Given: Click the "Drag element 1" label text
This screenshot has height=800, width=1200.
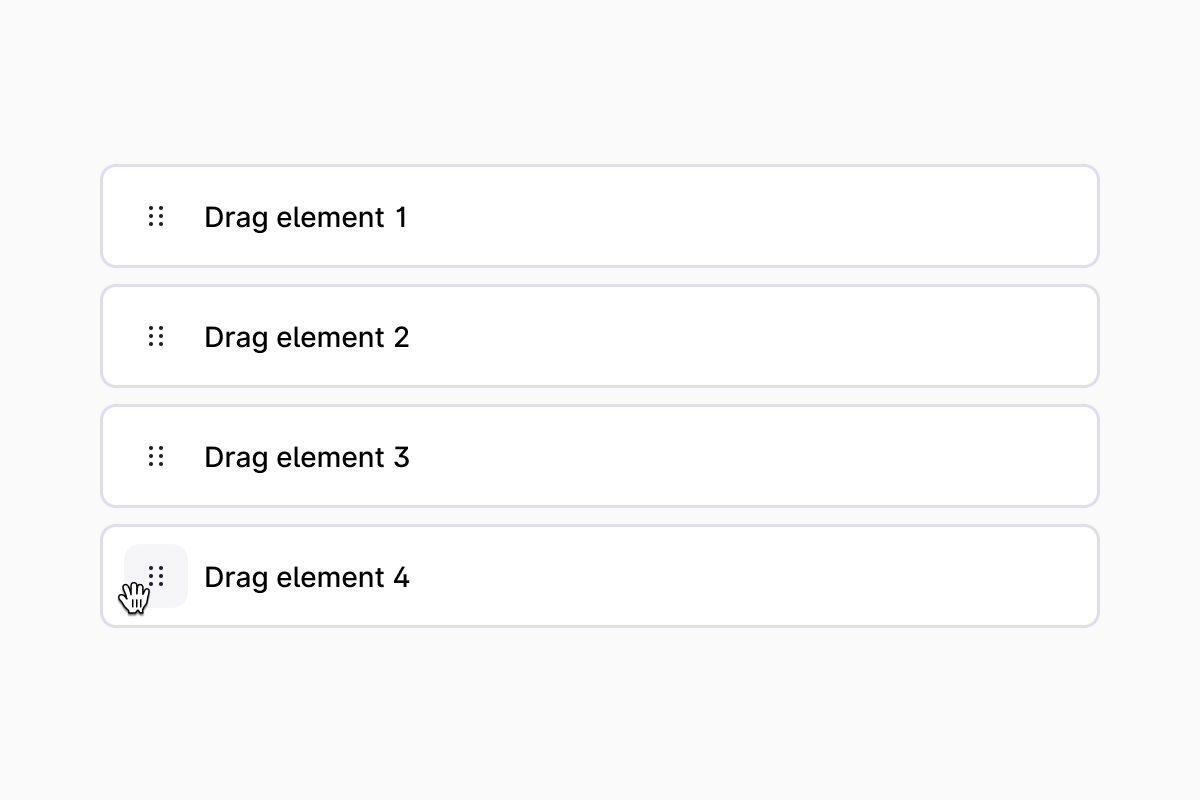Looking at the screenshot, I should (x=305, y=217).
